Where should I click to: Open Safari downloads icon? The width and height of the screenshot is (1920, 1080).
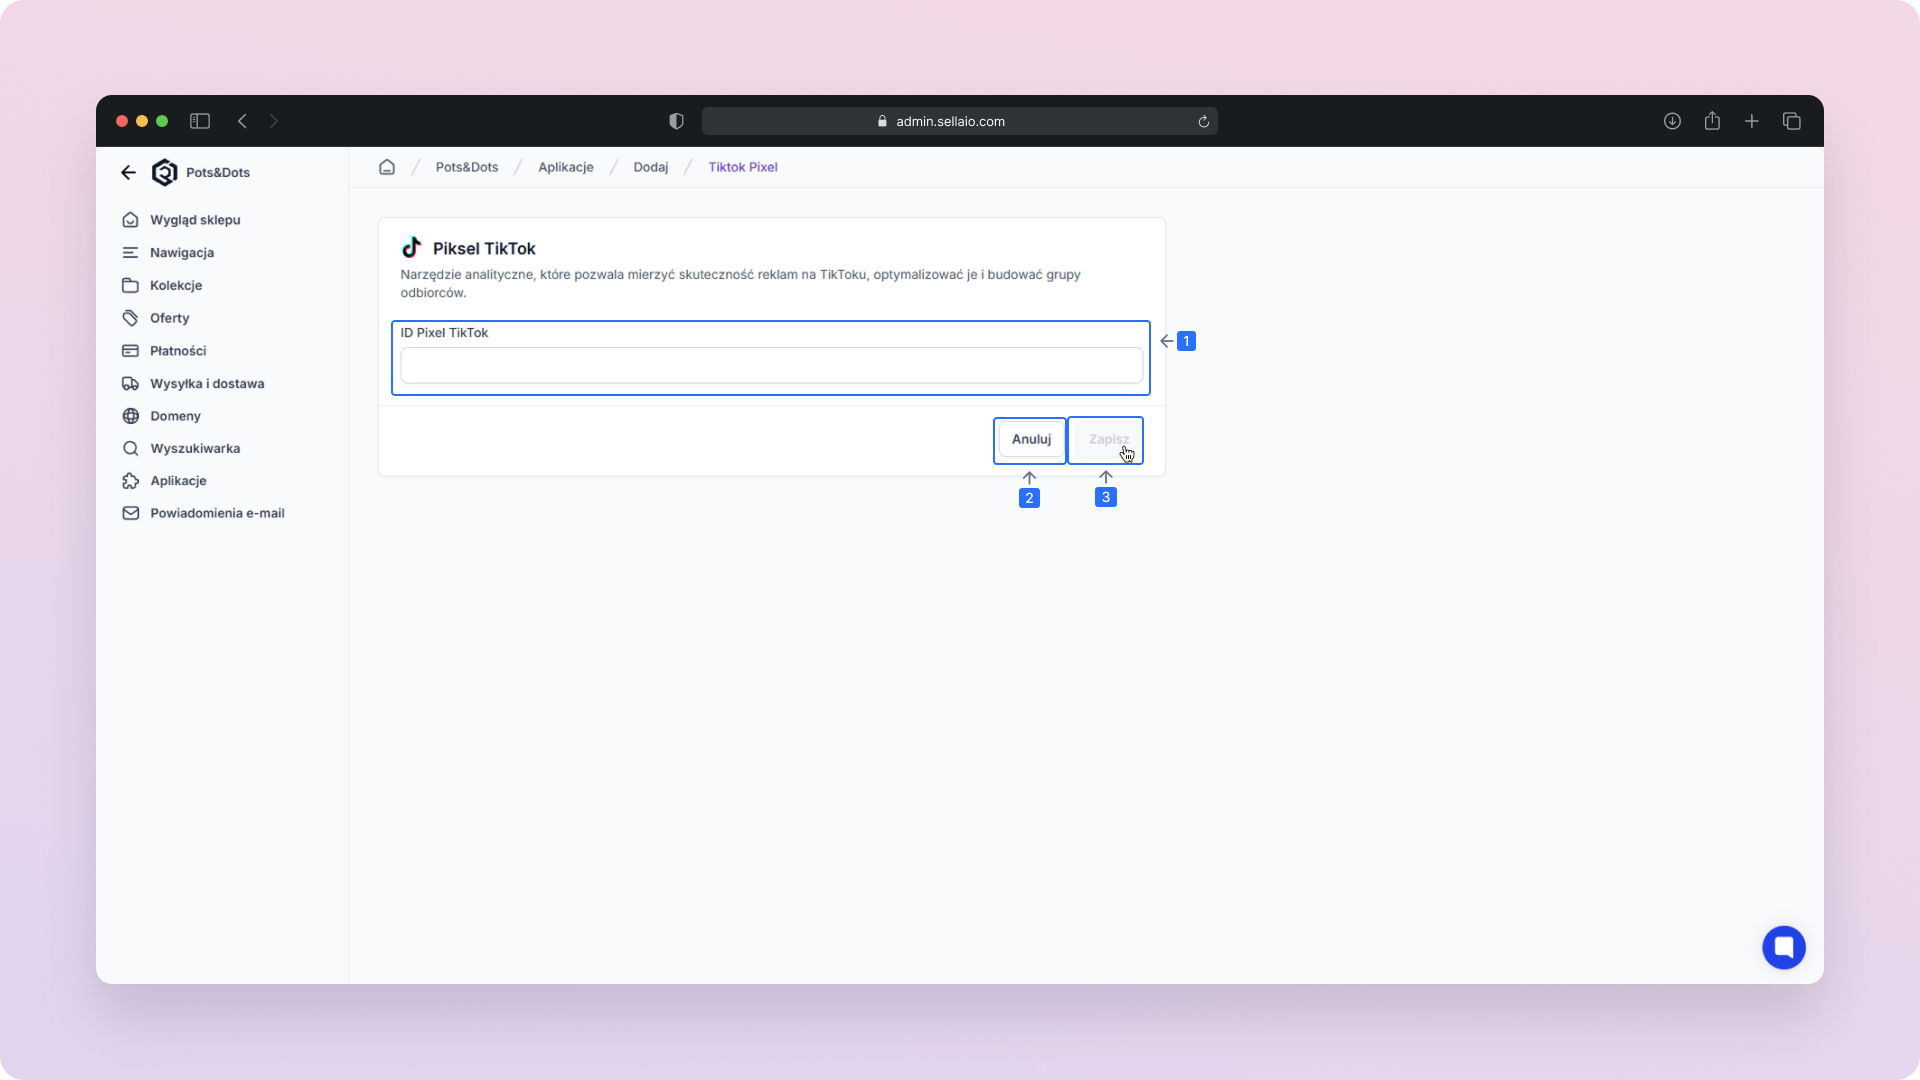tap(1672, 121)
